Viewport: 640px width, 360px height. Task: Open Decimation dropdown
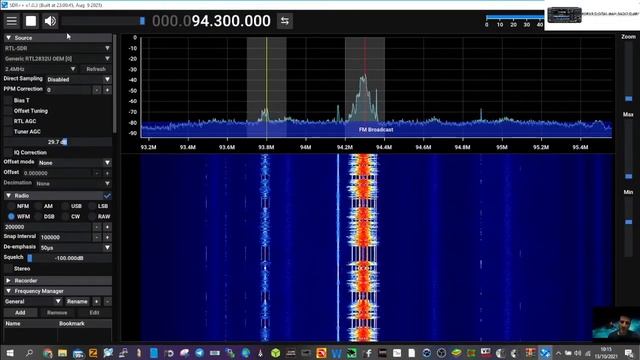[x=73, y=184]
